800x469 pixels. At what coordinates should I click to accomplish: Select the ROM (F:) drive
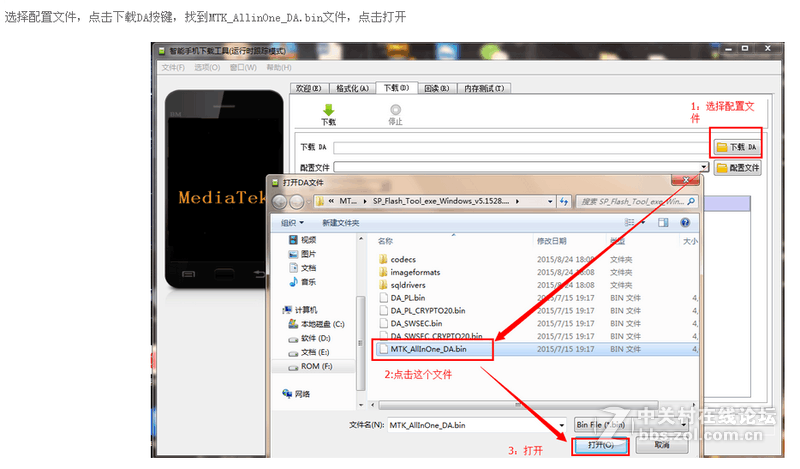tap(311, 366)
